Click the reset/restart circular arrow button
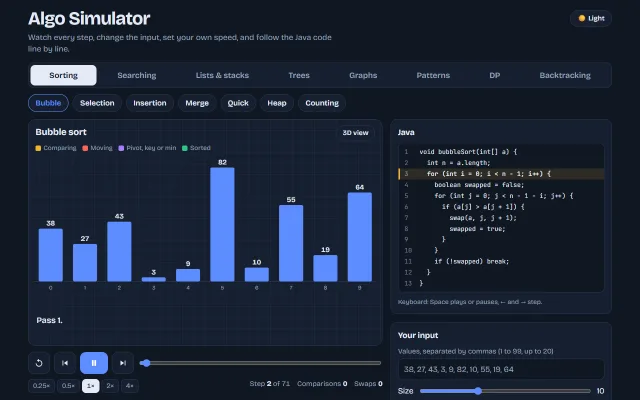Screen dimensions: 640x400 39,363
